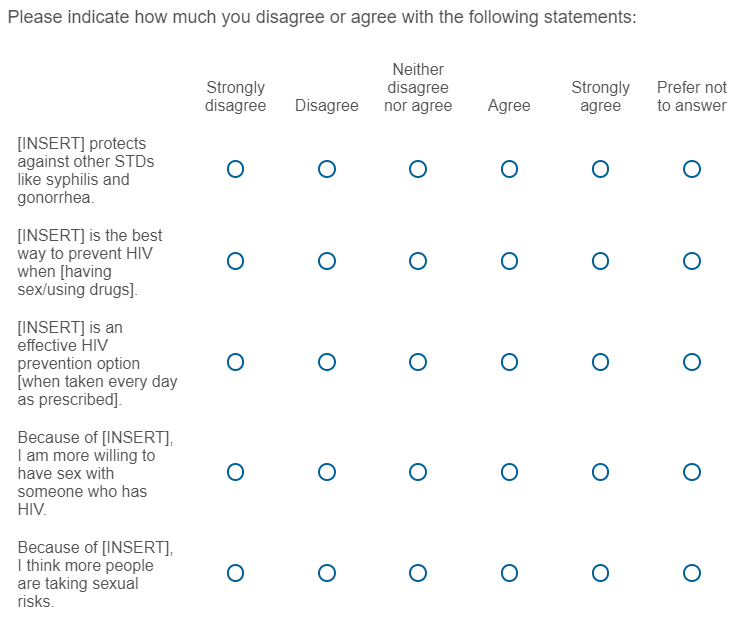
Task: Select Disagree for best way to prevent HIV
Action: coord(327,261)
